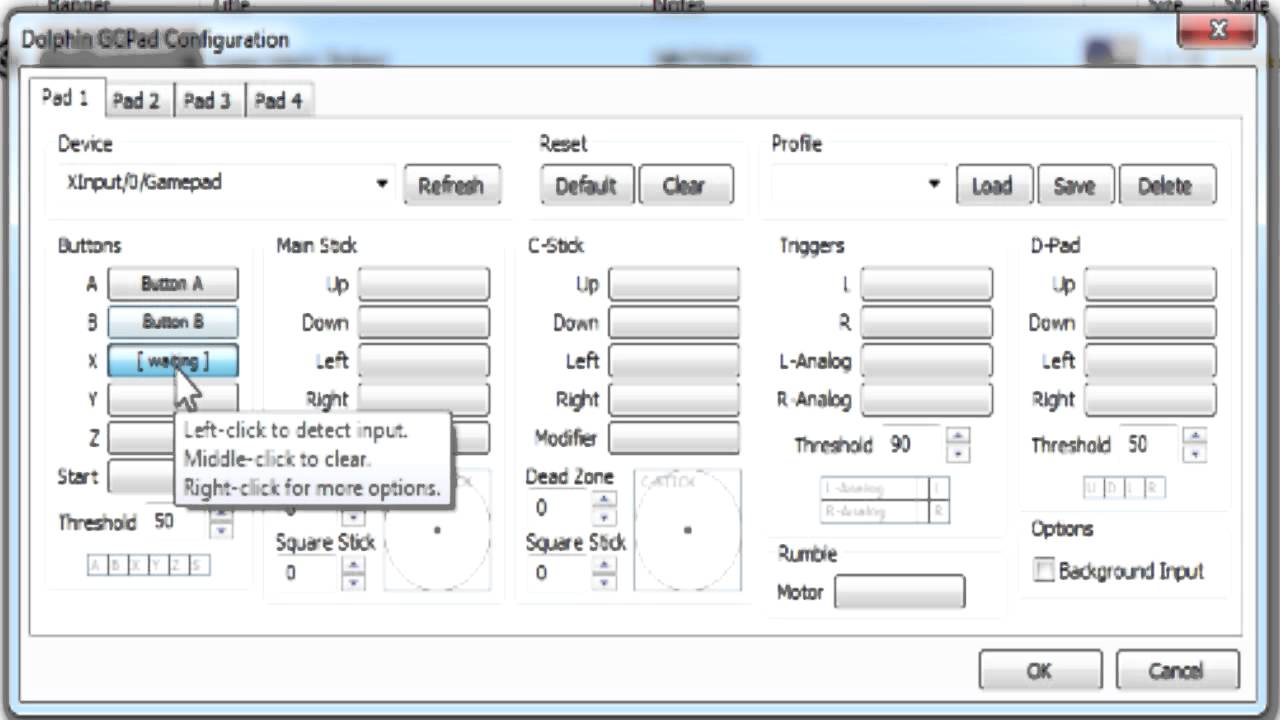Click the Main Stick Square Stick value field
Screen dimensions: 1280x720
pyautogui.click(x=308, y=573)
